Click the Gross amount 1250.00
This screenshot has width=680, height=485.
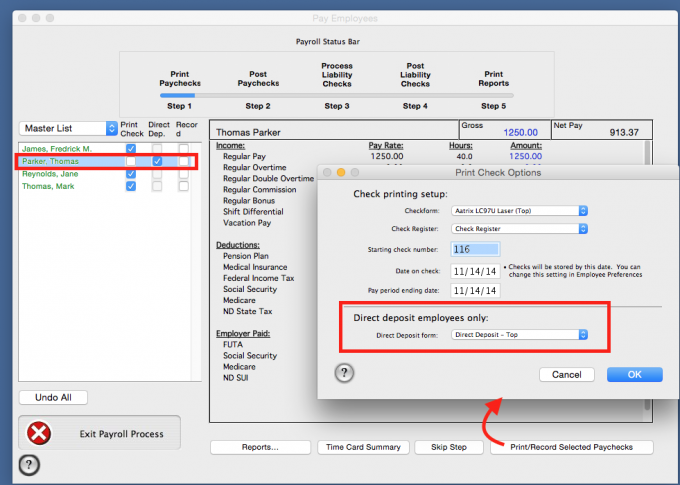[x=520, y=132]
